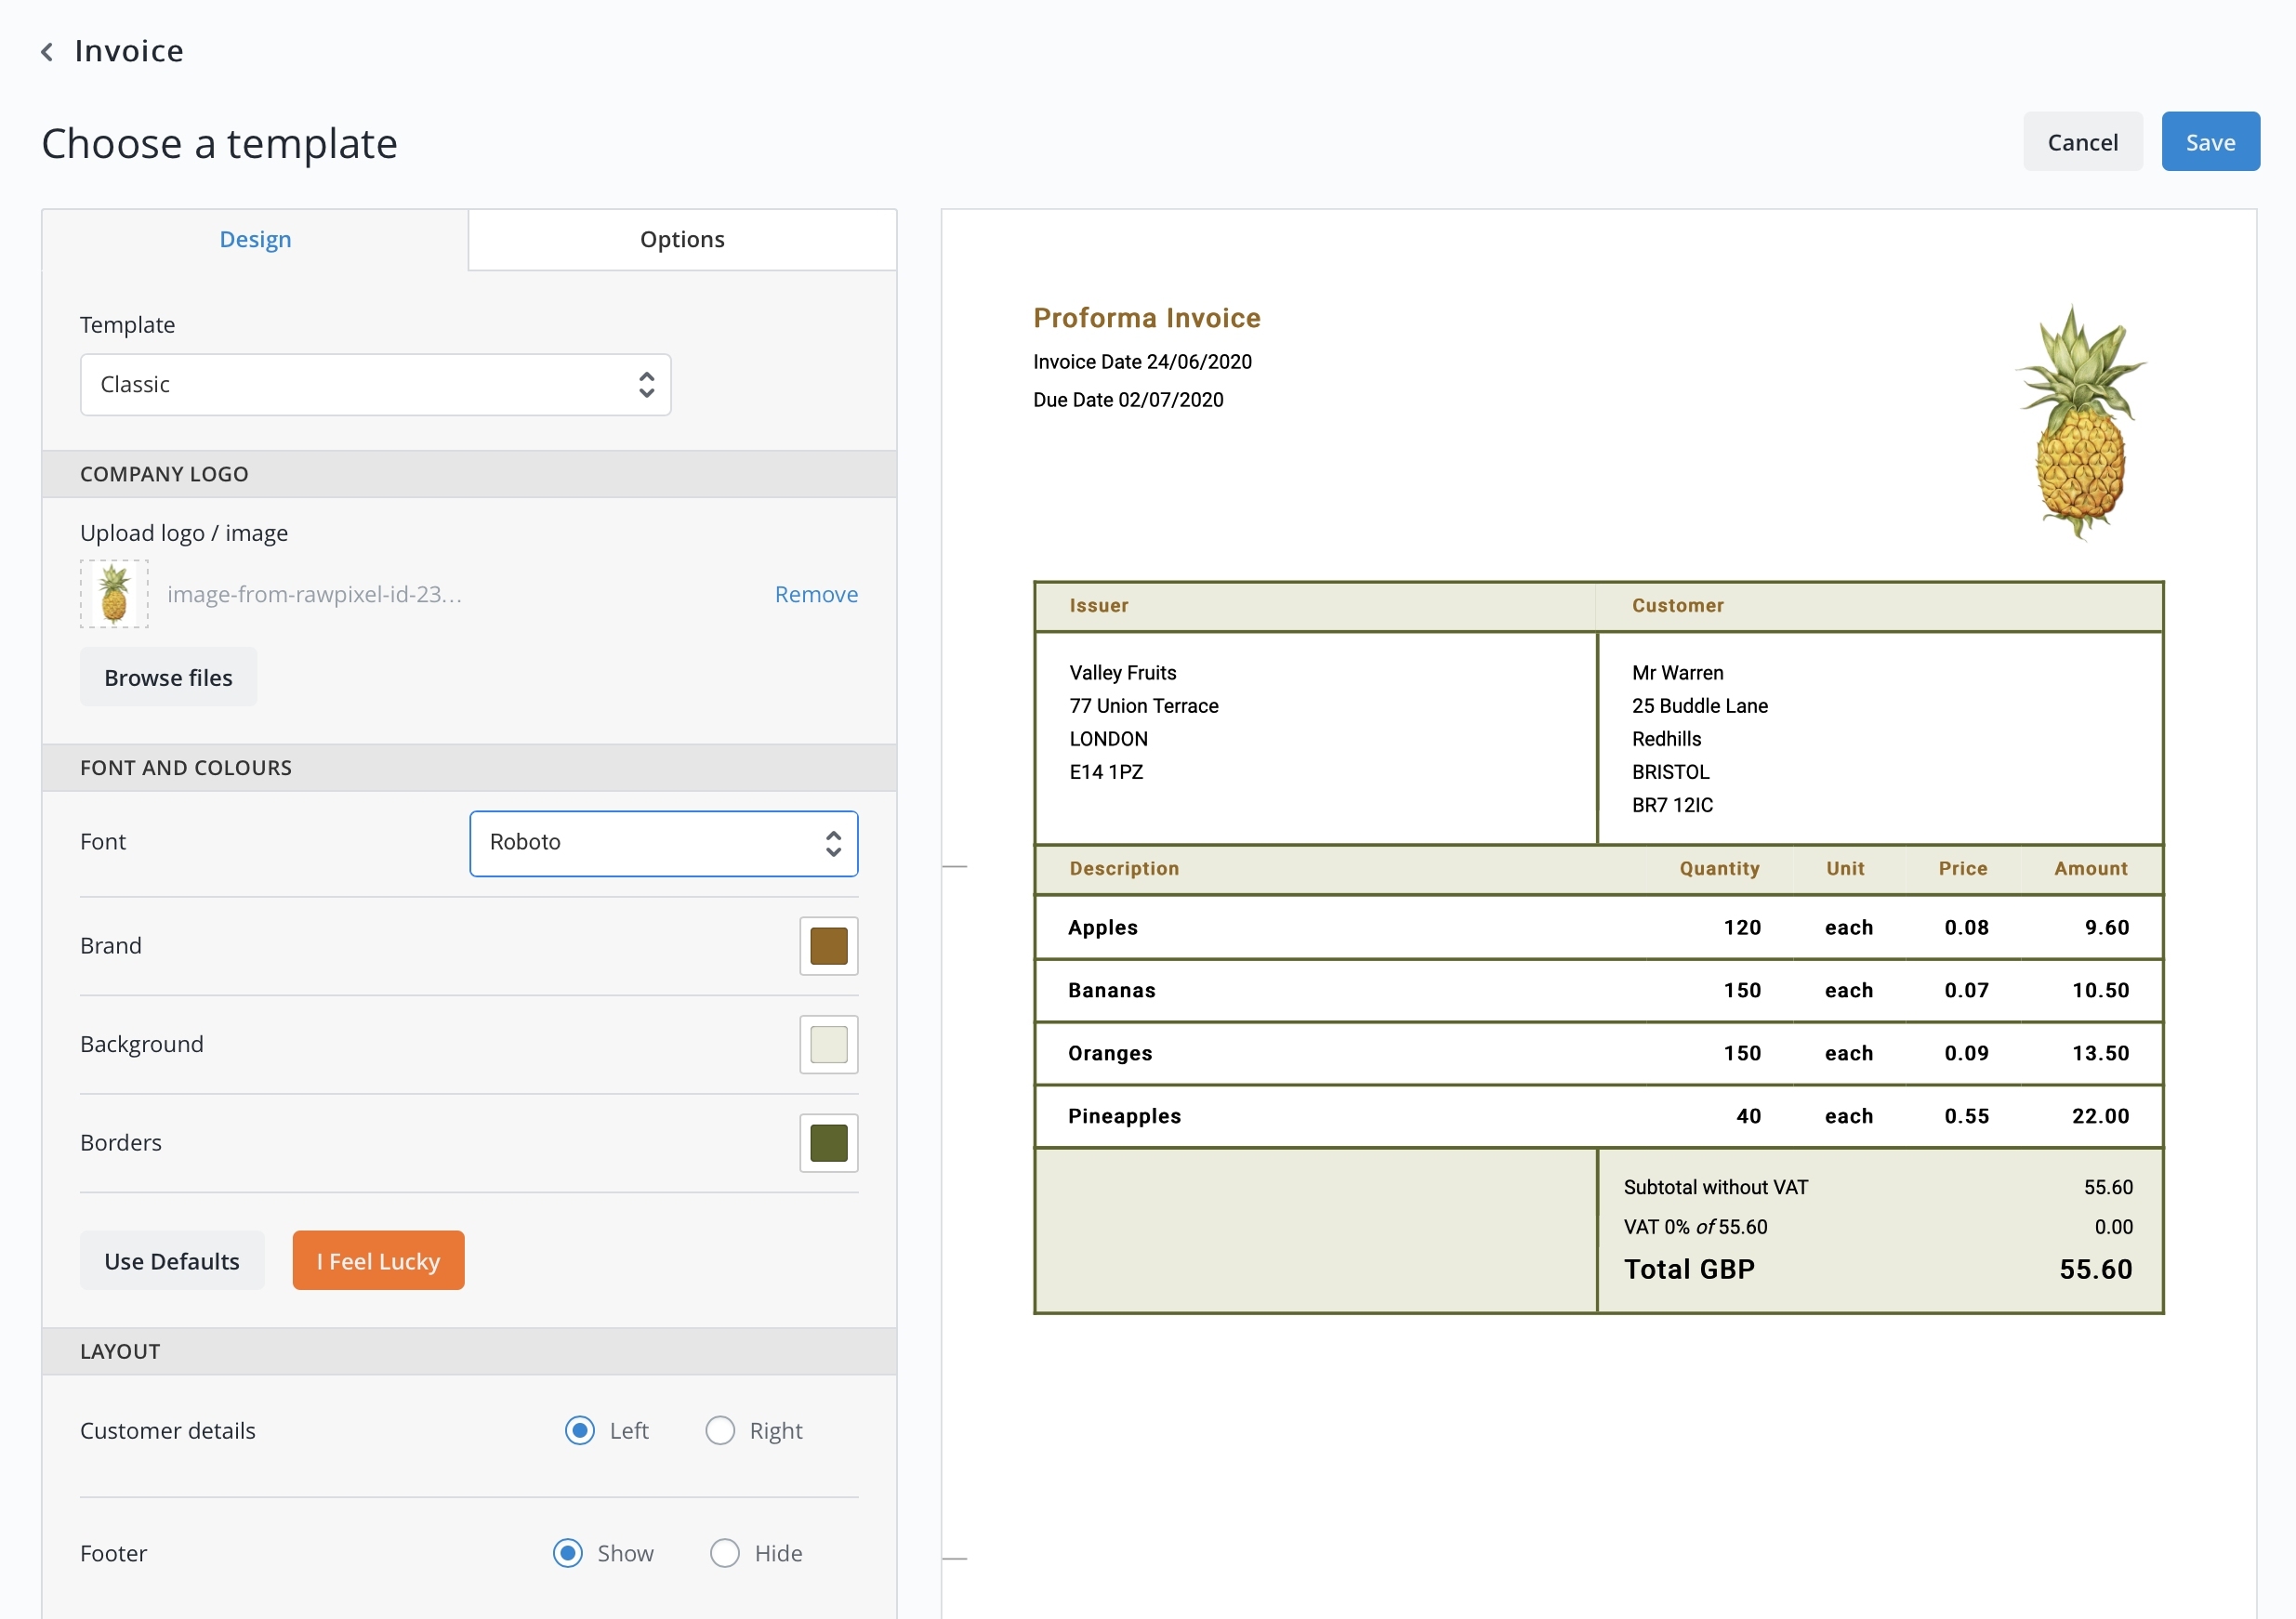Click the Background color swatch icon
This screenshot has height=1619, width=2296.
coord(827,1045)
